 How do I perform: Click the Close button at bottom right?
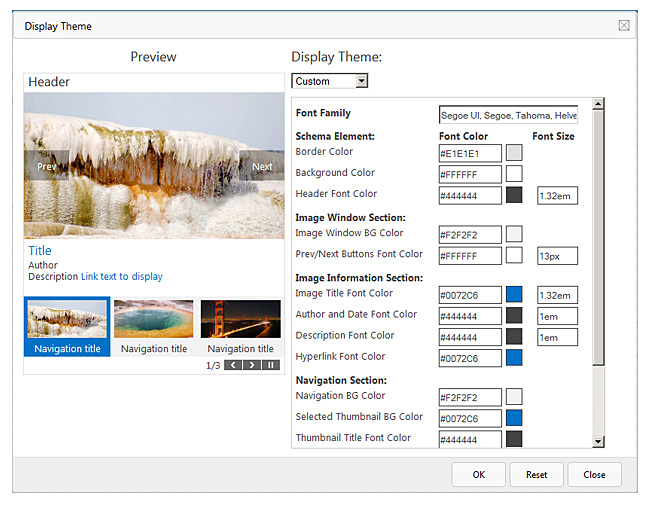point(594,474)
